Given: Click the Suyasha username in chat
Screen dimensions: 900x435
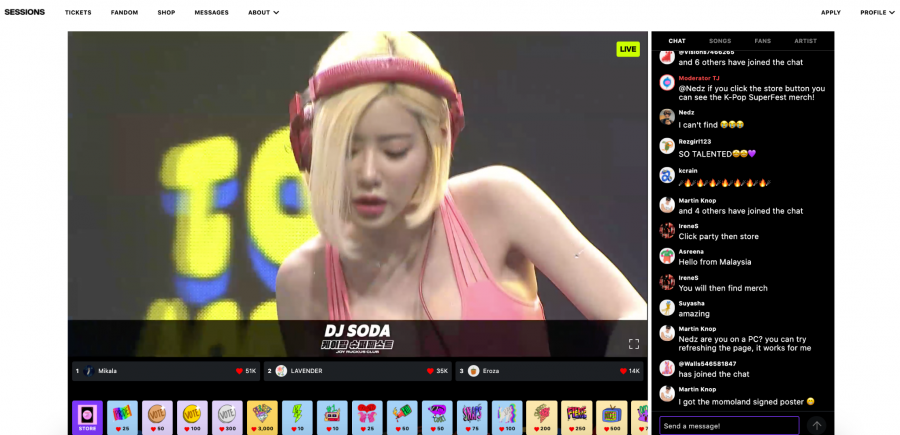Looking at the screenshot, I should 691,303.
